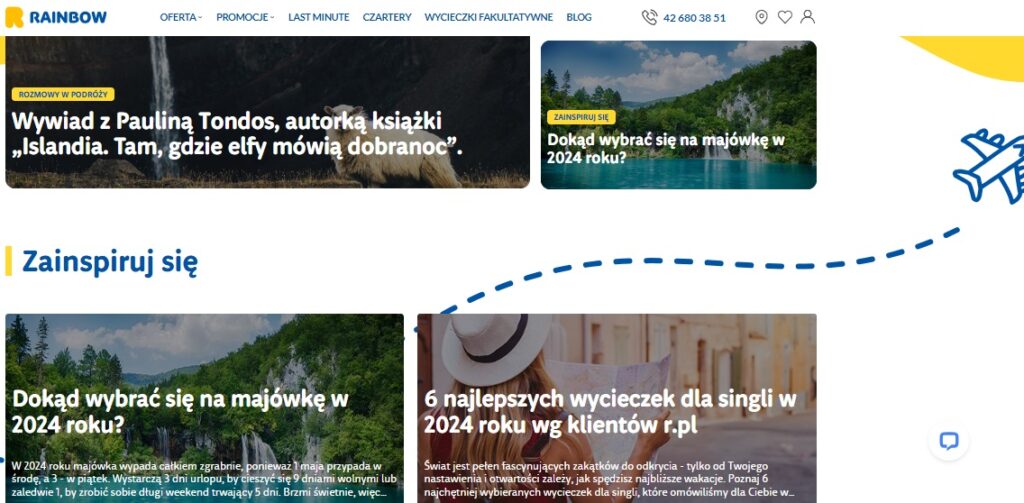The height and width of the screenshot is (503, 1024).
Task: Open the Blog menu item
Action: tap(579, 18)
